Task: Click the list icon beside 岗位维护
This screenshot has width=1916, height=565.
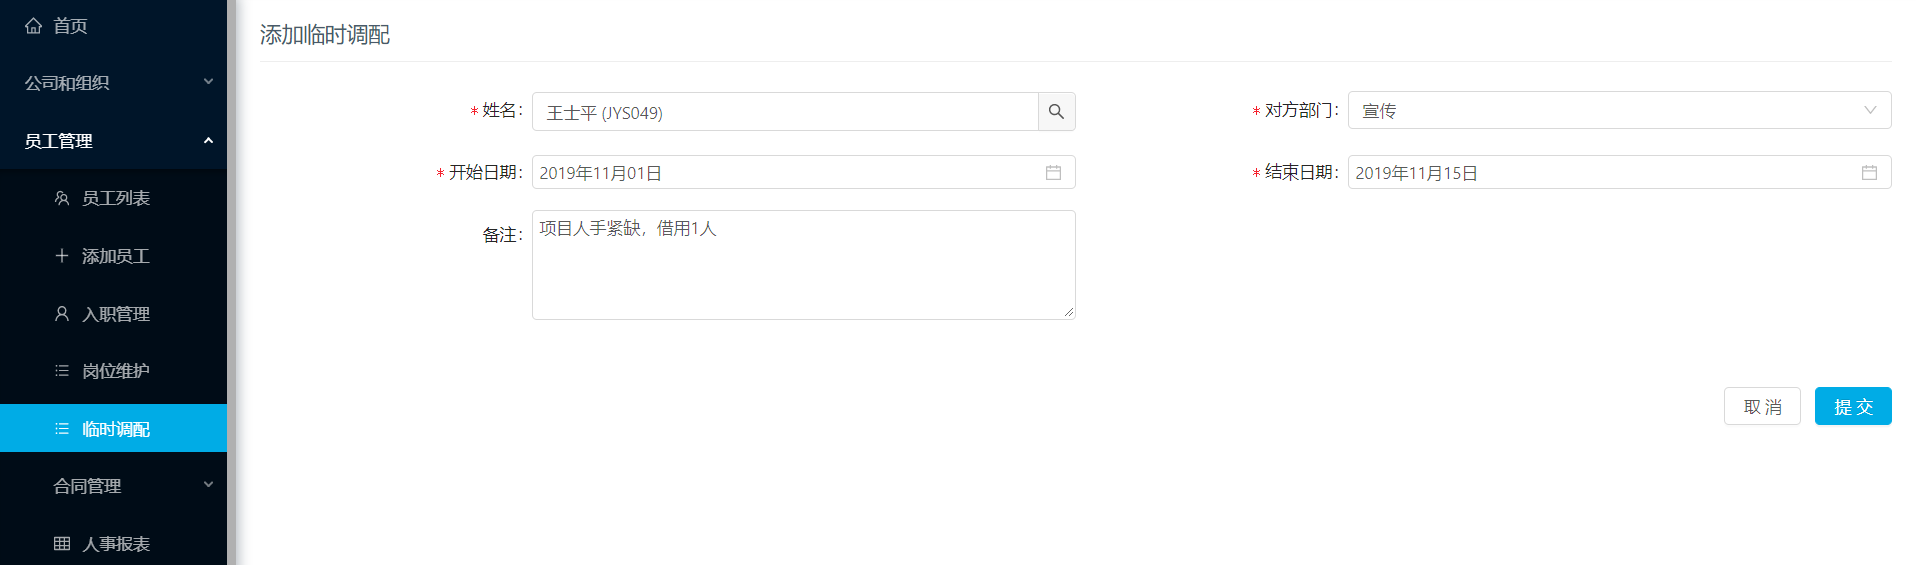Action: tap(62, 371)
